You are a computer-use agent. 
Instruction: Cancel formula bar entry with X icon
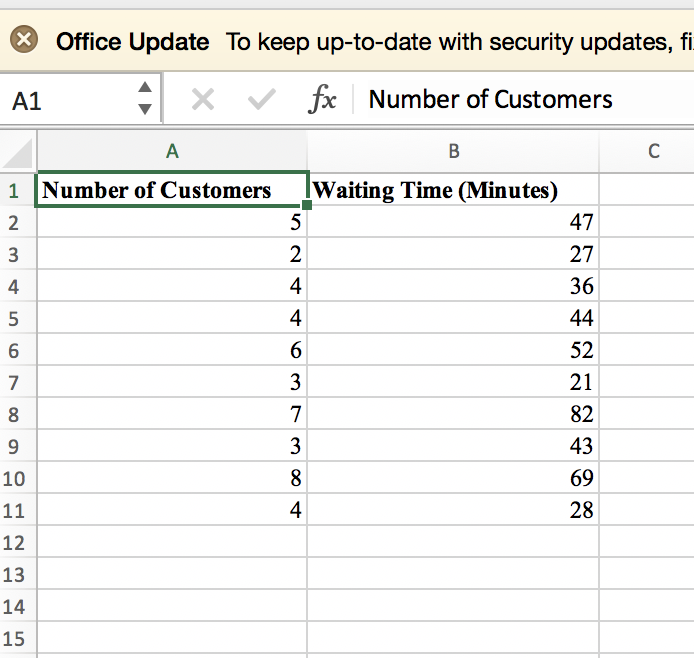(x=203, y=99)
